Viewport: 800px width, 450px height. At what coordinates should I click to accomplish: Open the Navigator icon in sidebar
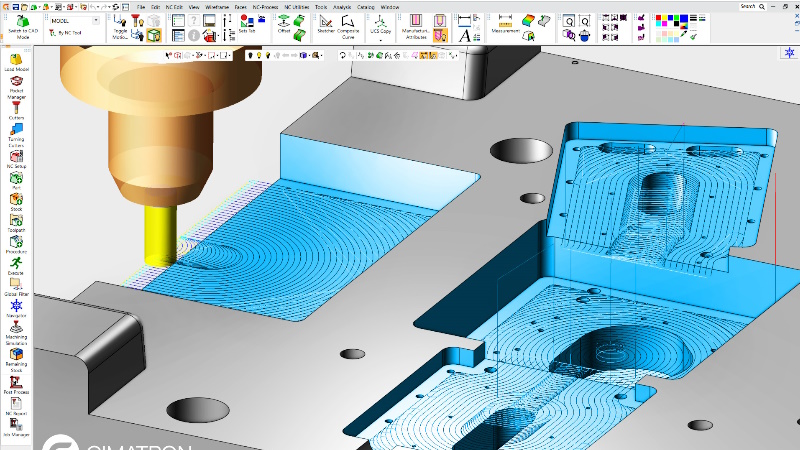[x=16, y=306]
